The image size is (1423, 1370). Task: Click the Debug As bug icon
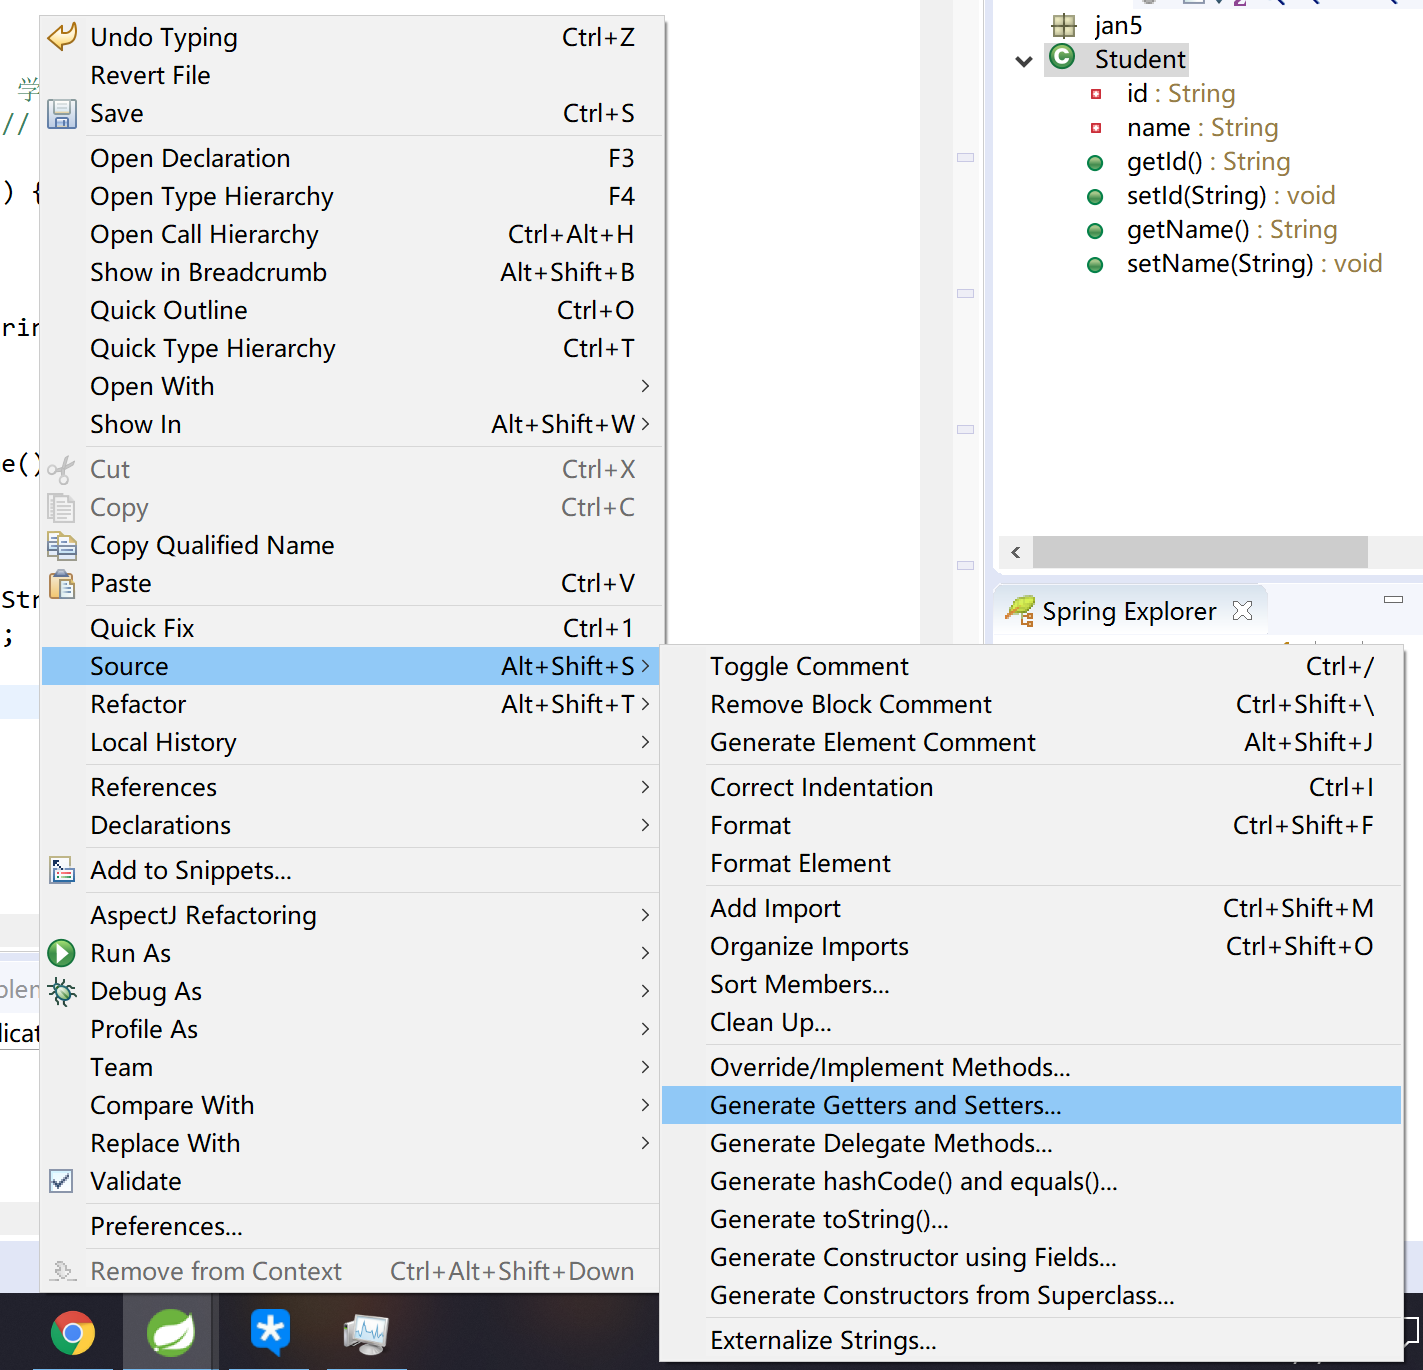pos(61,991)
